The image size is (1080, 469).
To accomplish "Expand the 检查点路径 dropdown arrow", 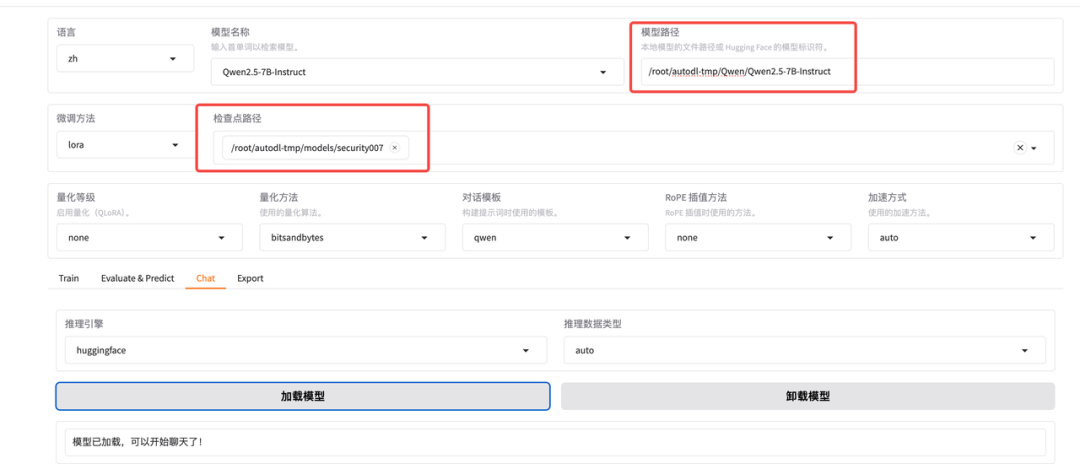I will pos(1034,148).
